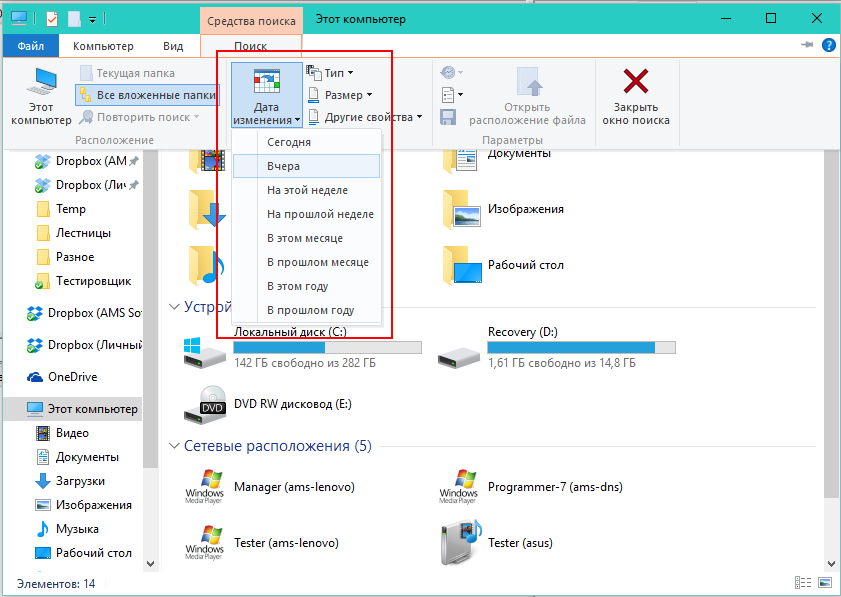Click the Этот компьютер ribbon icon

(x=41, y=97)
